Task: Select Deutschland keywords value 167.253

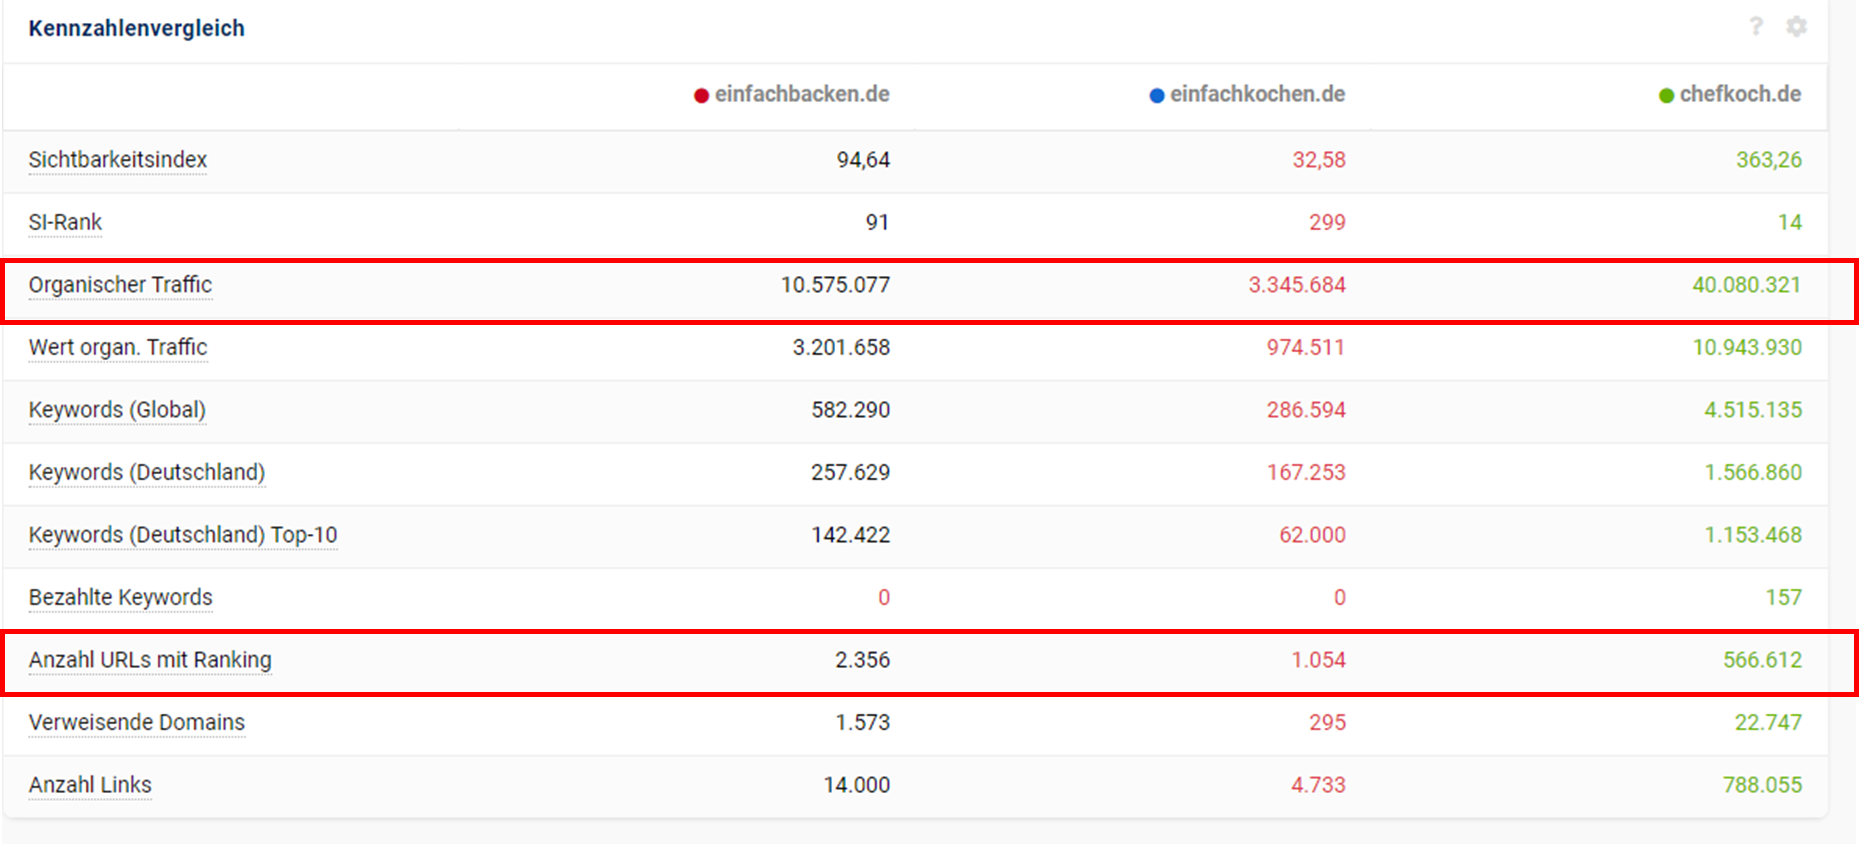Action: [x=1306, y=472]
